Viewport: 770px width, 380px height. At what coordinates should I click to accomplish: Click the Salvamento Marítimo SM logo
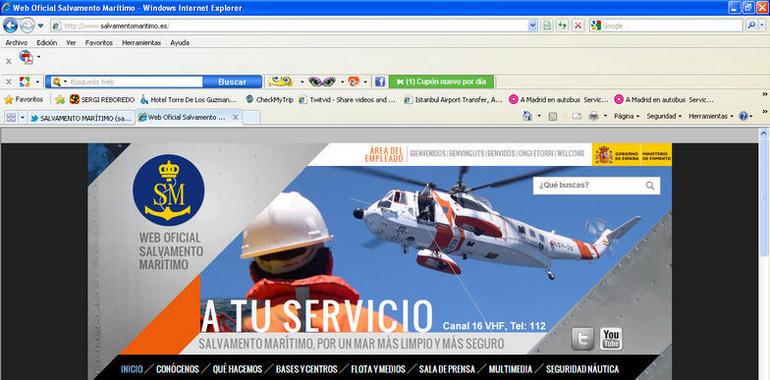tap(168, 190)
